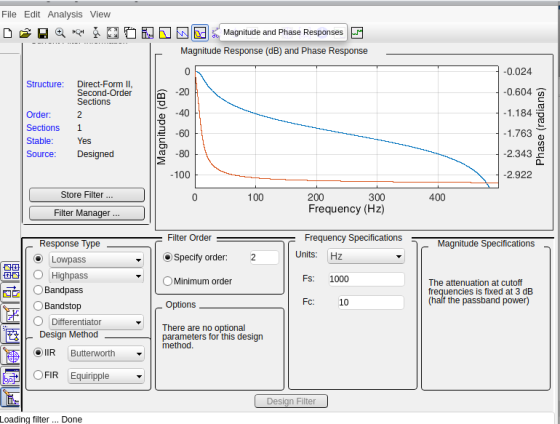This screenshot has width=560, height=424.
Task: Open the Units Hz dropdown
Action: click(x=366, y=256)
